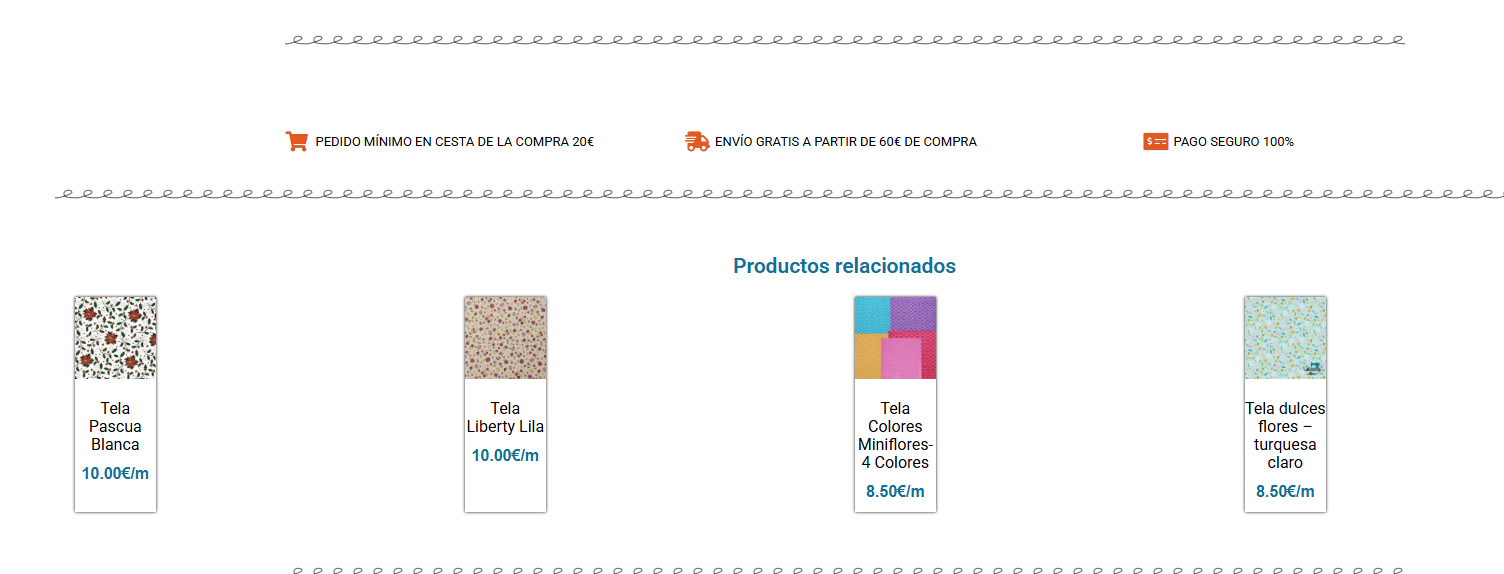
Task: Open the turquoise dulces flores fabric image
Action: tap(1285, 338)
